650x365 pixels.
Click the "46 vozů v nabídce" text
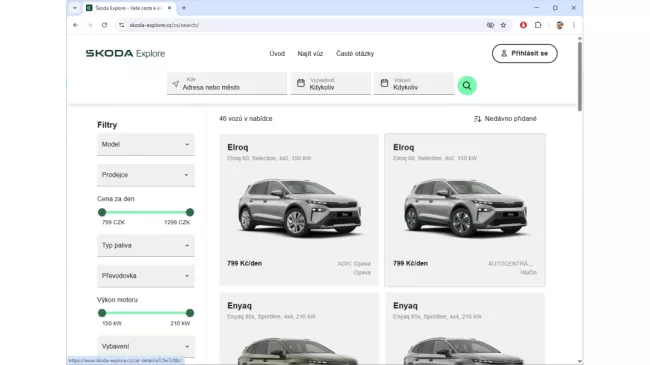click(x=246, y=119)
